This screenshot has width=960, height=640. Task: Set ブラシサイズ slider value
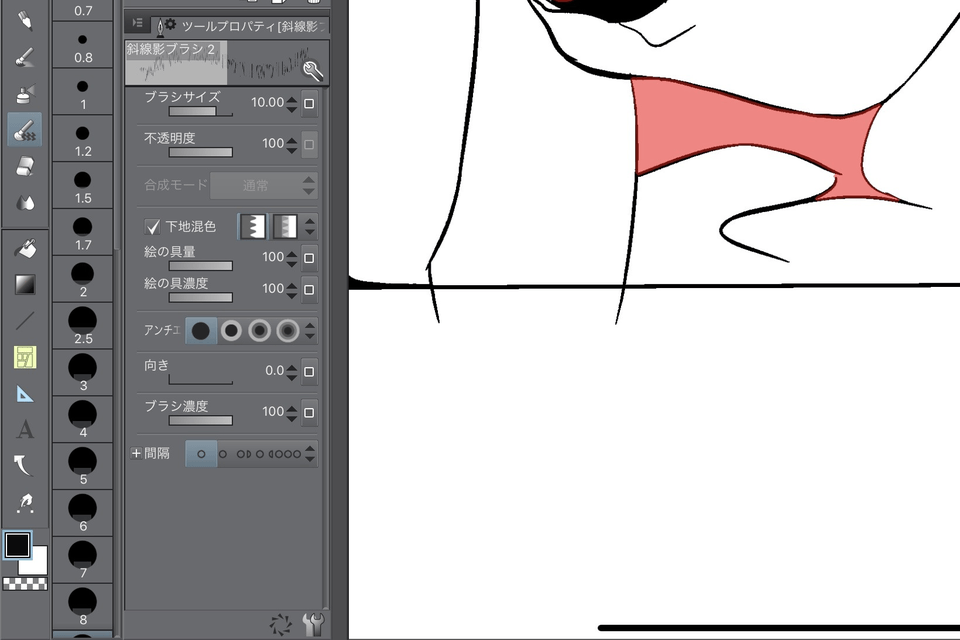click(x=201, y=111)
